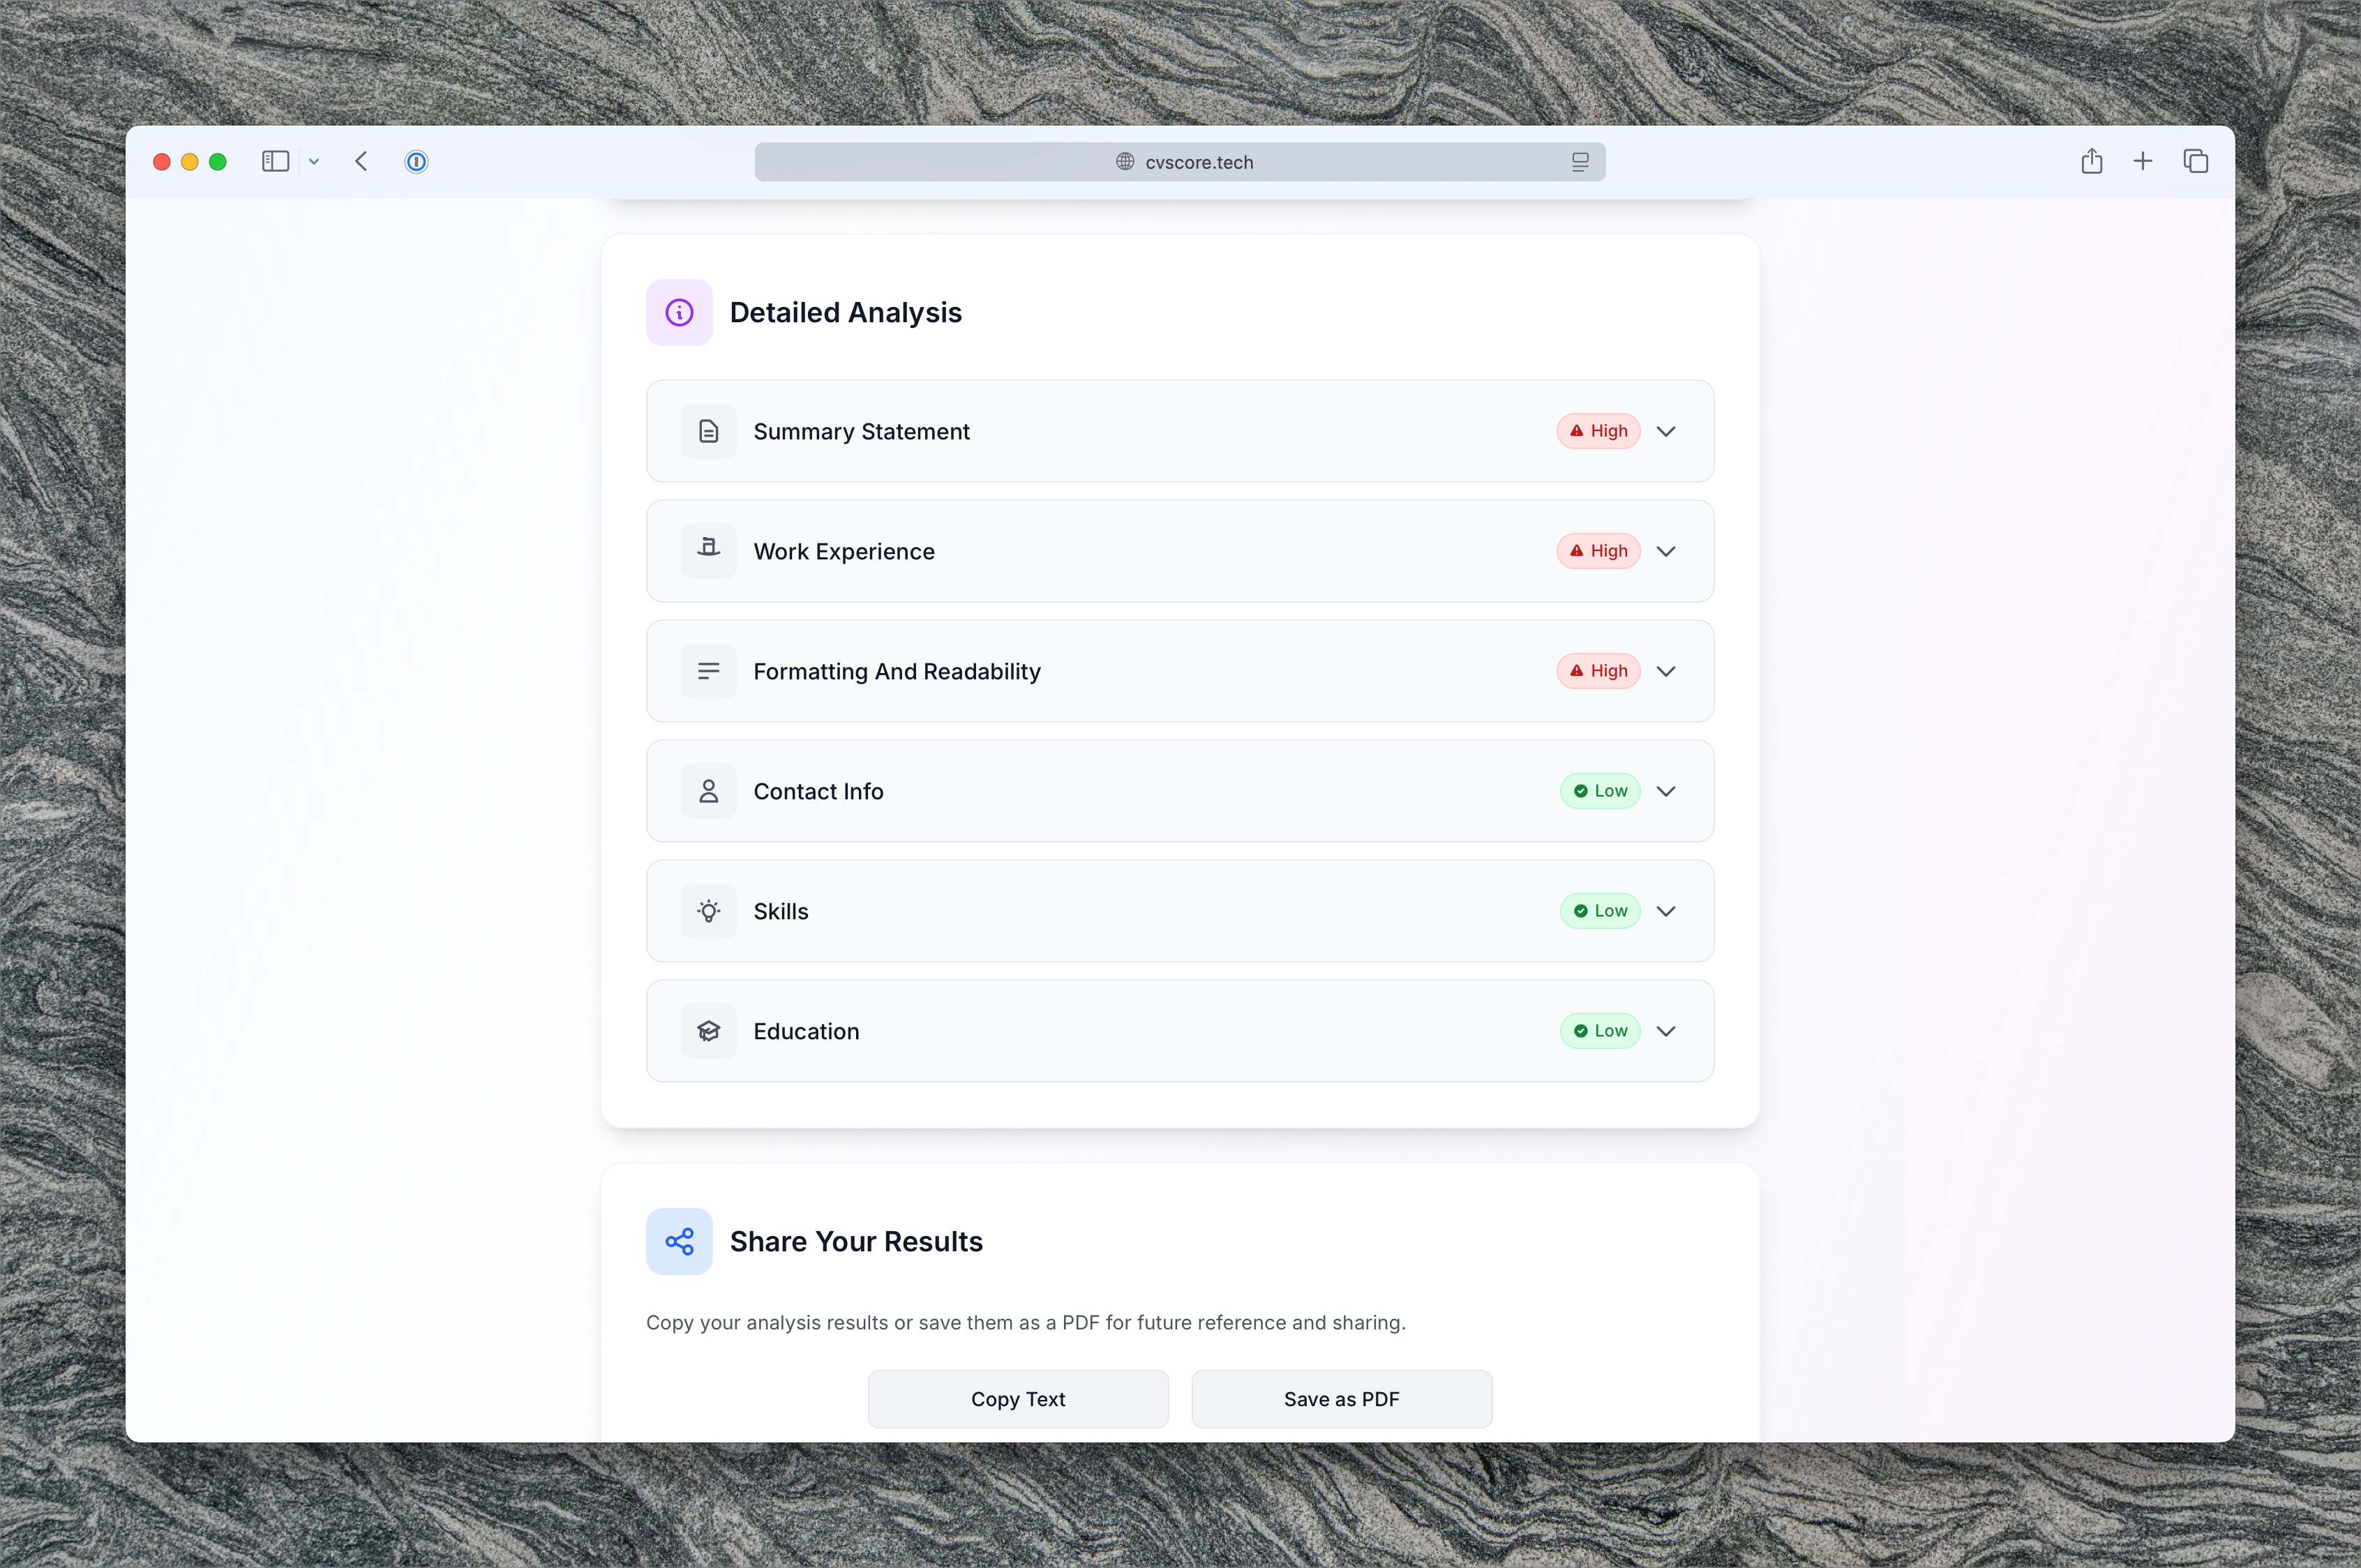
Task: Expand the Work Experience chevron
Action: click(1665, 551)
